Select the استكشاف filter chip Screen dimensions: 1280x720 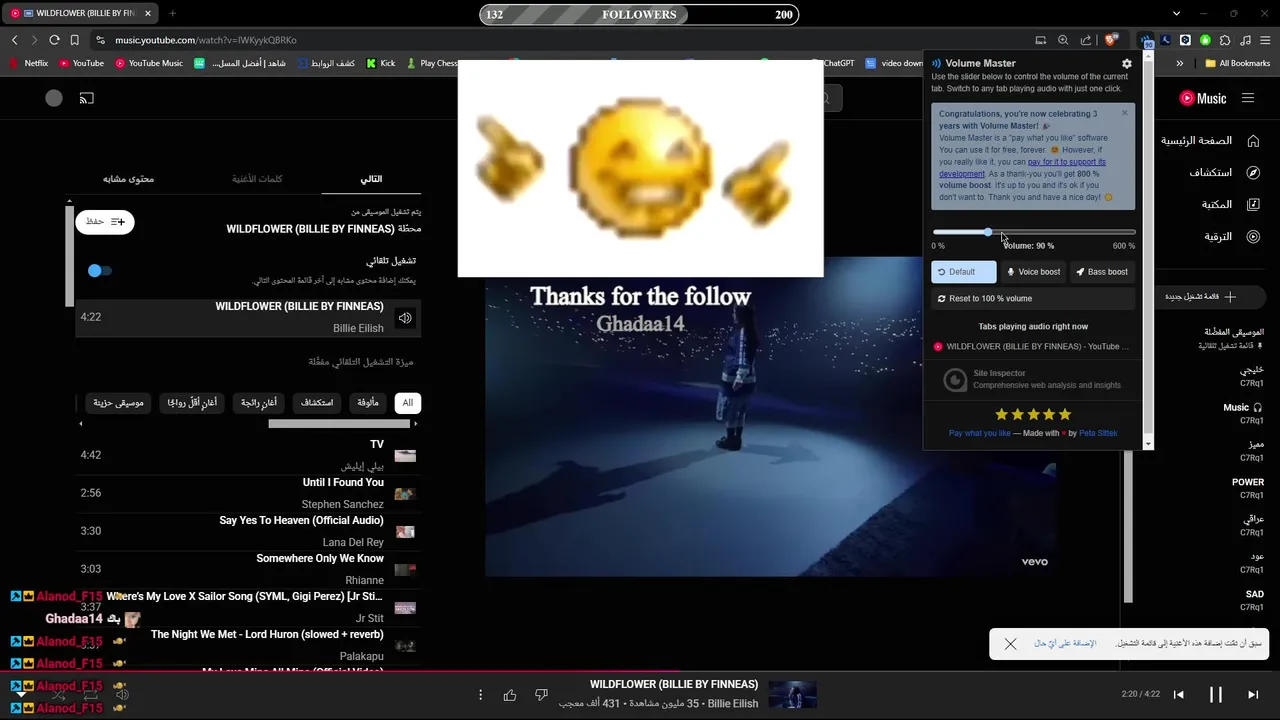tap(317, 402)
